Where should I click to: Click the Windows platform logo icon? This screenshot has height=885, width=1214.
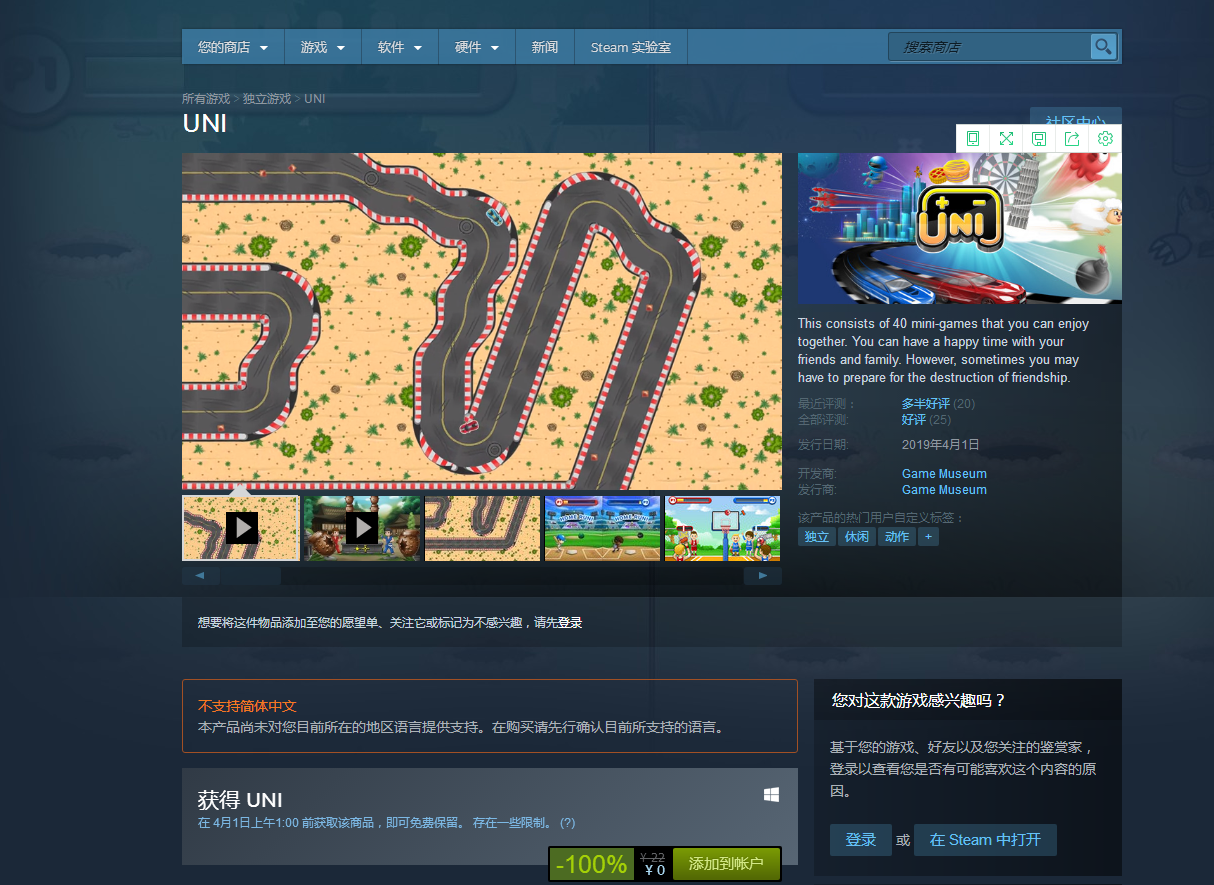click(x=771, y=794)
